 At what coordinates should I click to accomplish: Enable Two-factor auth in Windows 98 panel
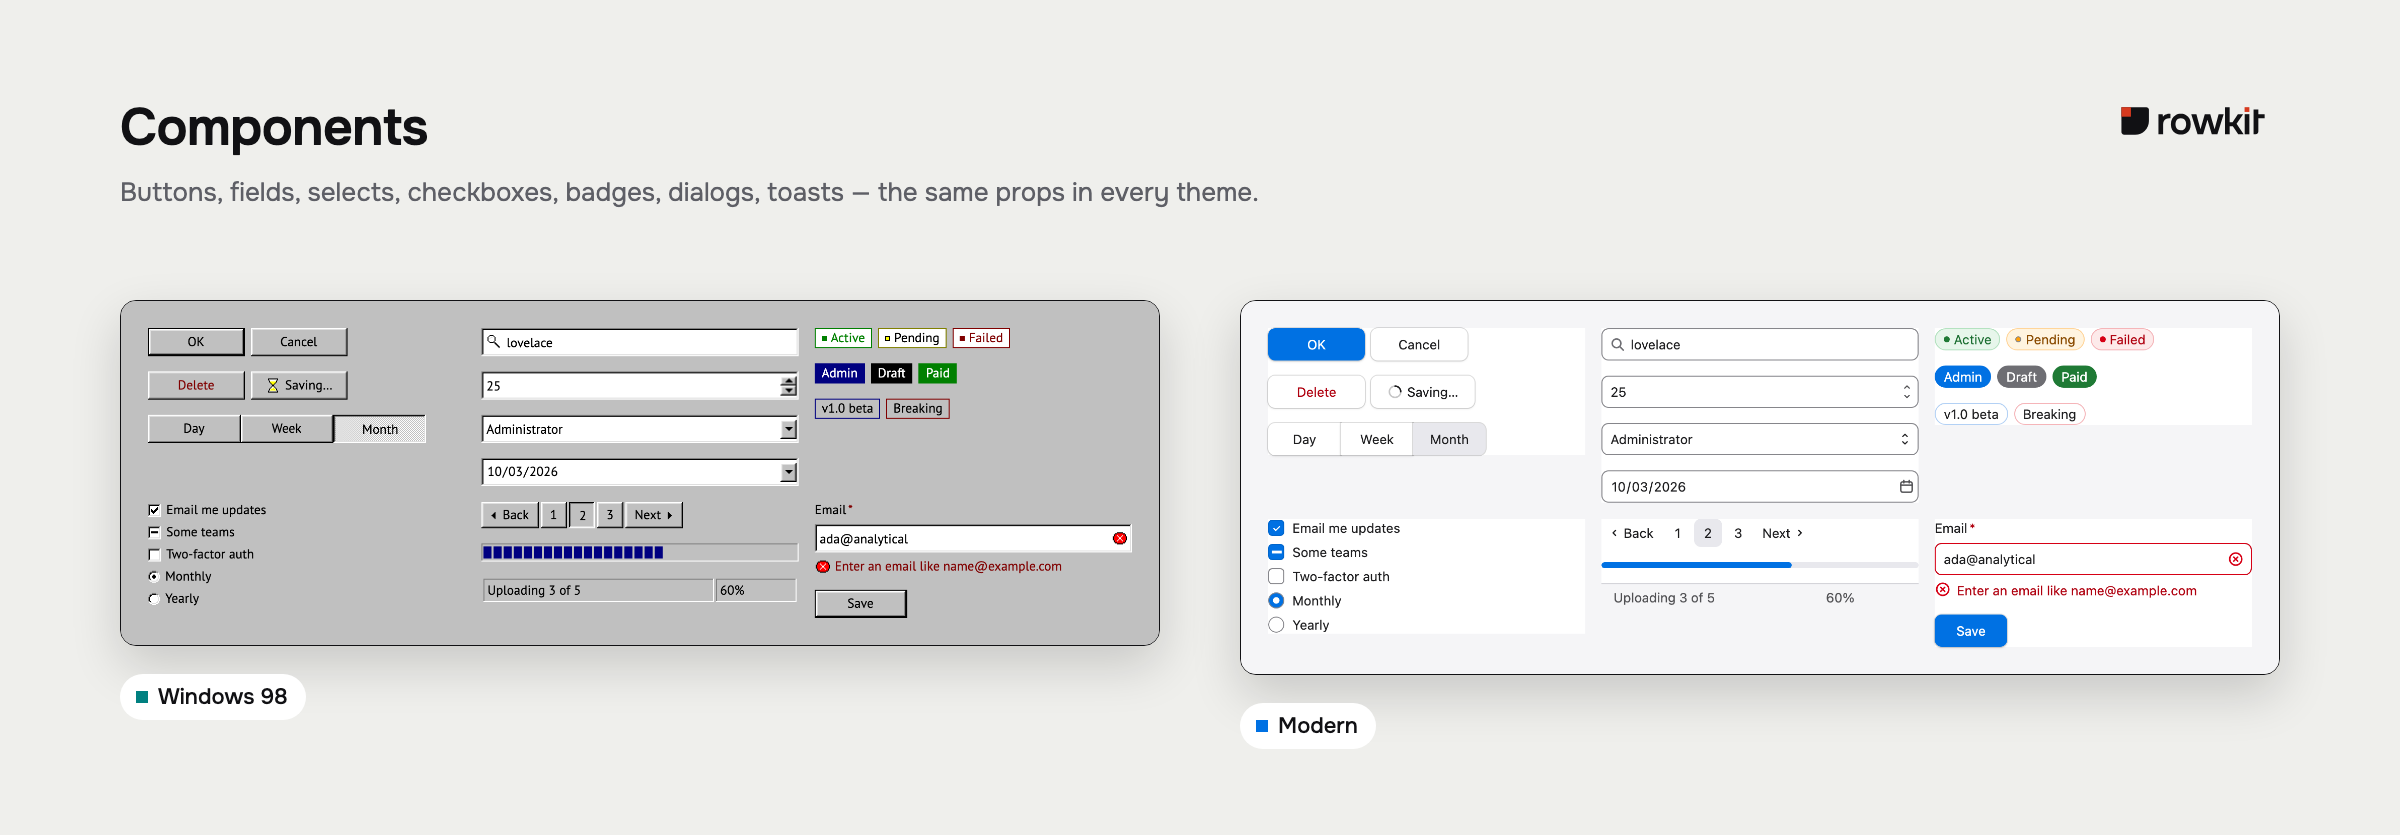point(154,554)
